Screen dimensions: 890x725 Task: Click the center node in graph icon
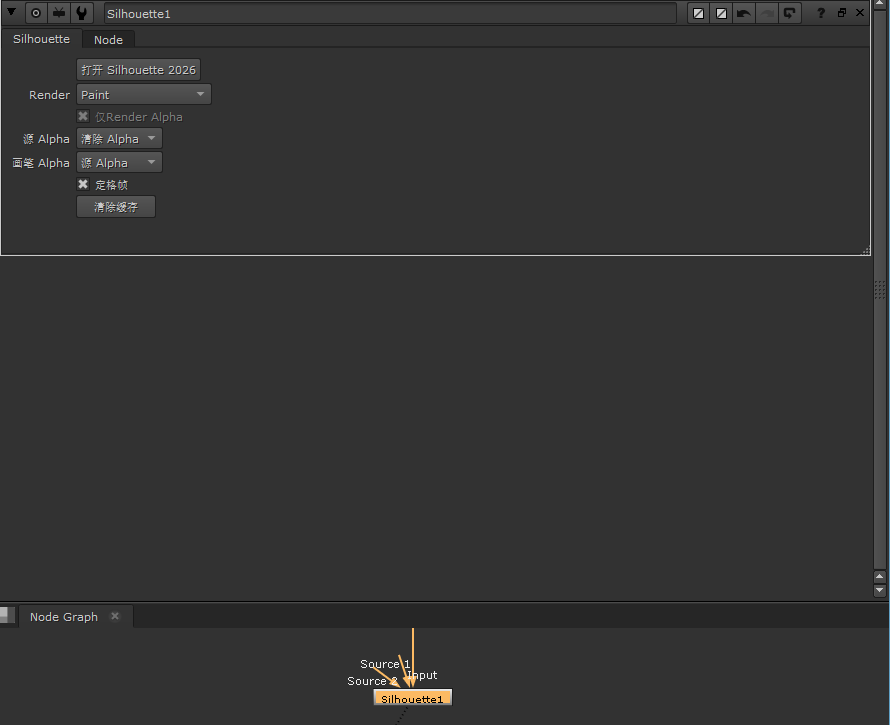click(x=36, y=13)
